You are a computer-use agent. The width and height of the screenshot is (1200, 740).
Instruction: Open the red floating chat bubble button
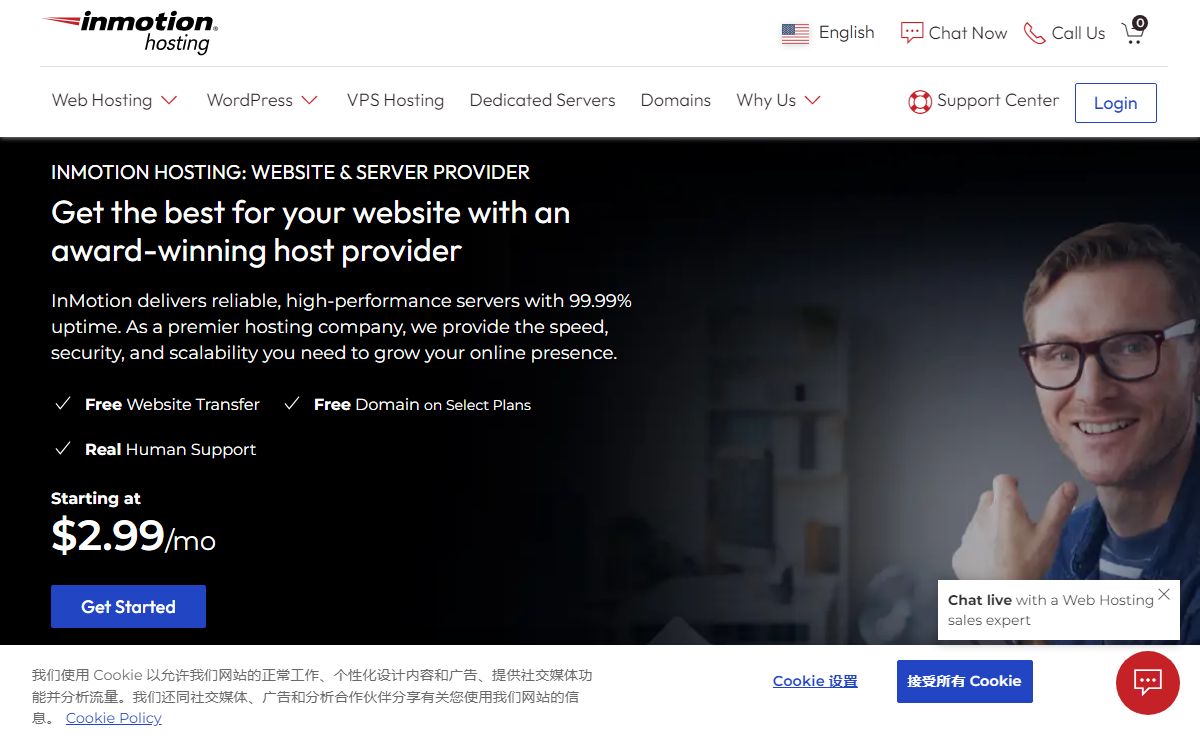(x=1148, y=682)
